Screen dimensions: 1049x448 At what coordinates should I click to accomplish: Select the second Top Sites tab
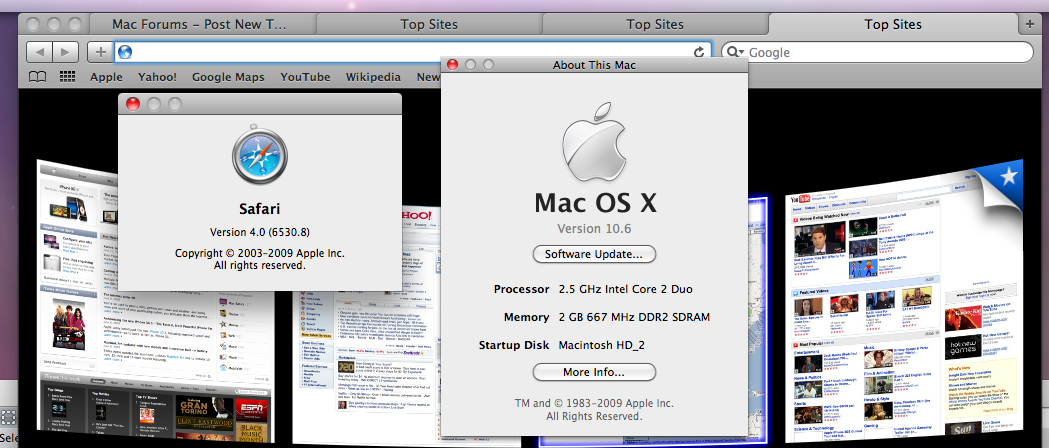[x=429, y=25]
